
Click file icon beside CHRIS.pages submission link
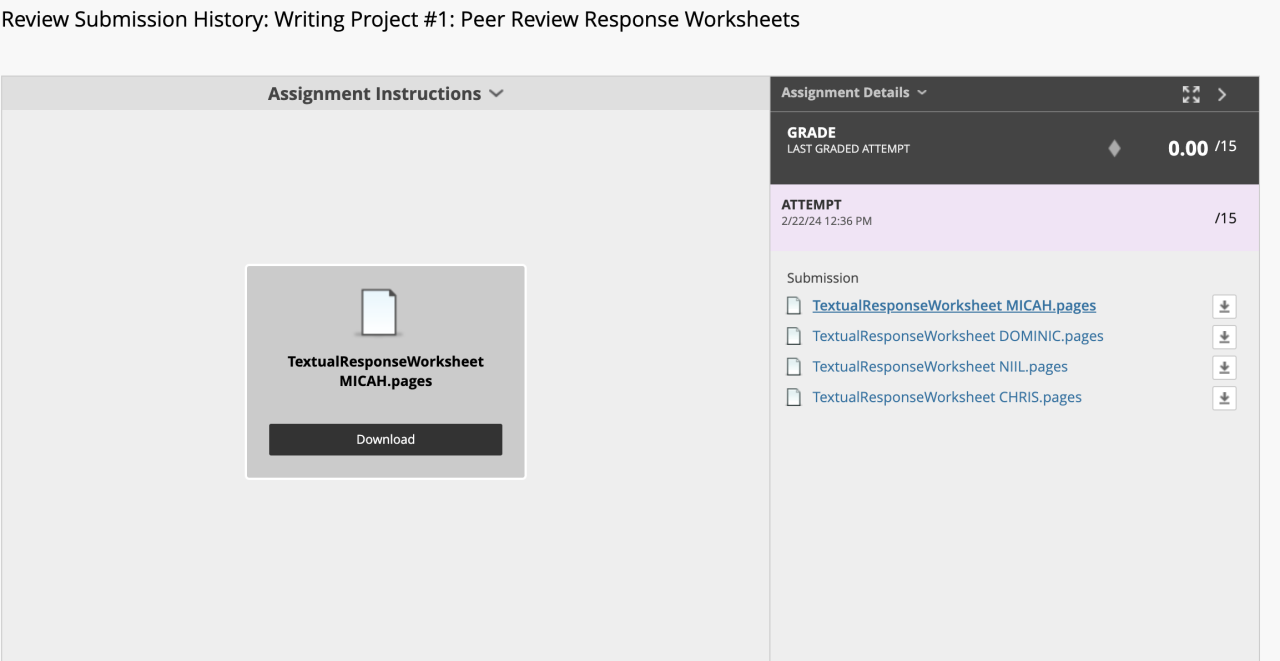click(794, 397)
